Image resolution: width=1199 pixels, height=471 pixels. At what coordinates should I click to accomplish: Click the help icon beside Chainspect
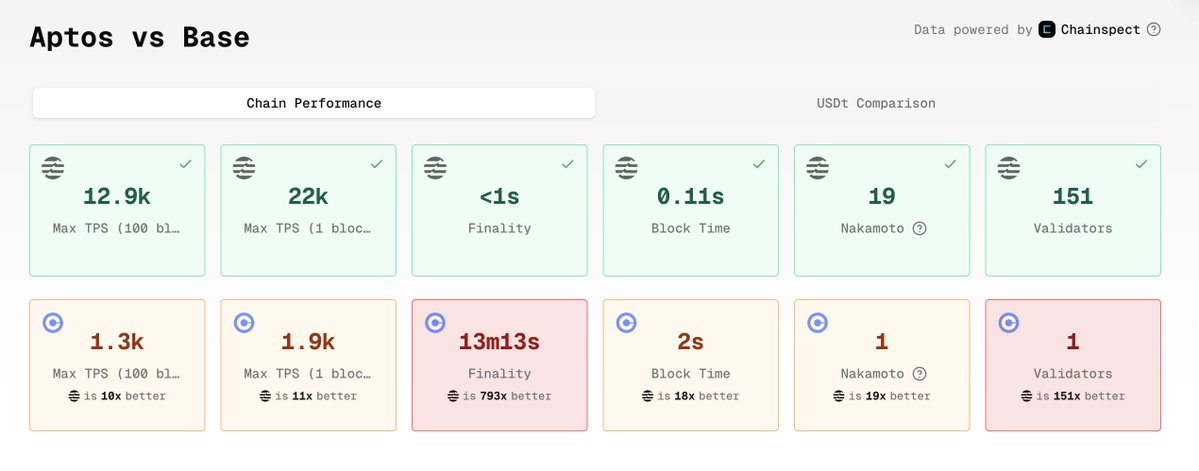(1154, 30)
